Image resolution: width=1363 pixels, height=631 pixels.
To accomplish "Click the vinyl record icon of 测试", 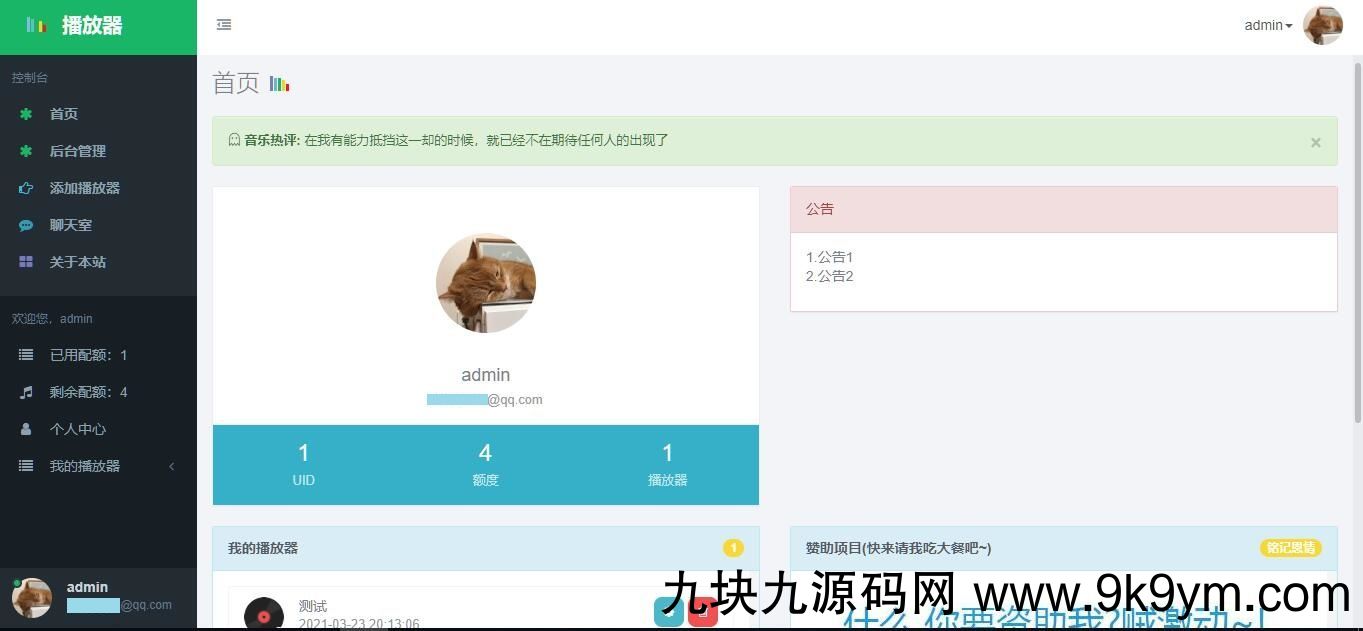I will pyautogui.click(x=264, y=615).
